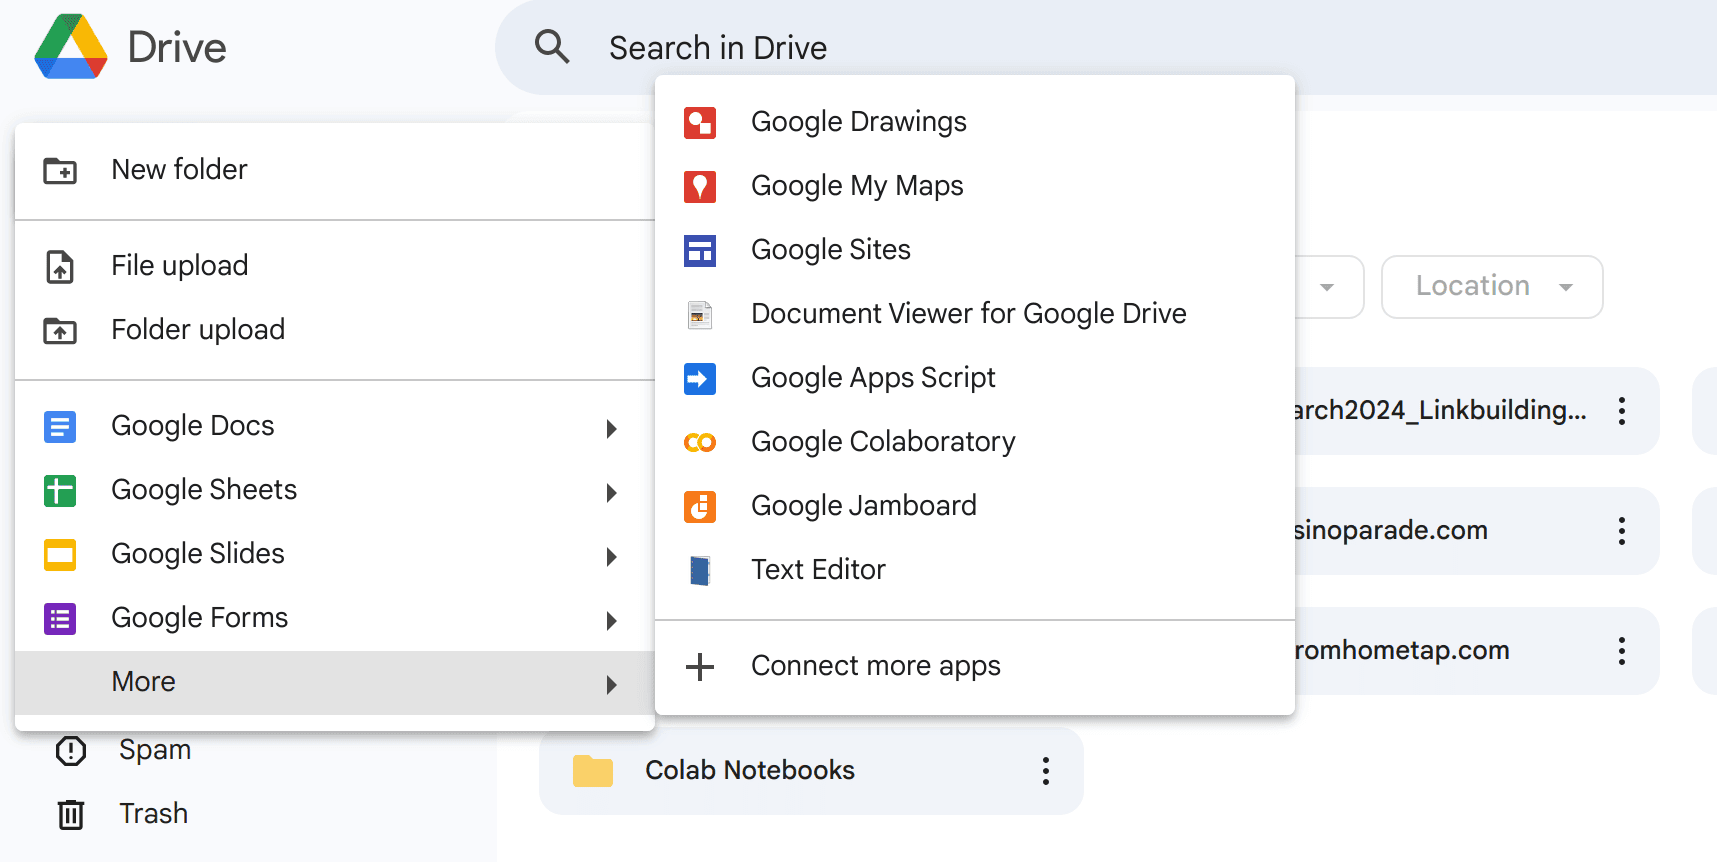
Task: Create a new Google Drawings file
Action: (975, 123)
